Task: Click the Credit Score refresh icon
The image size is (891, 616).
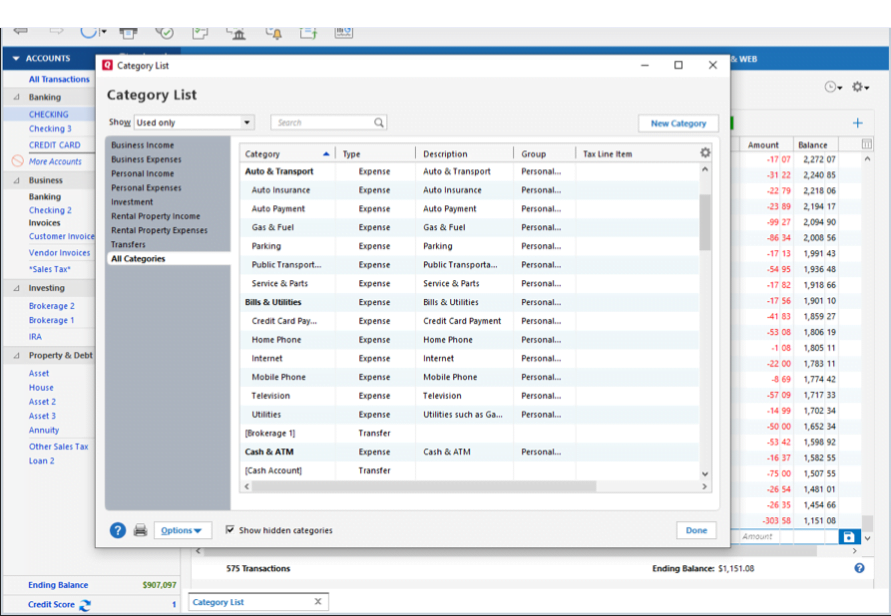Action: pos(85,605)
